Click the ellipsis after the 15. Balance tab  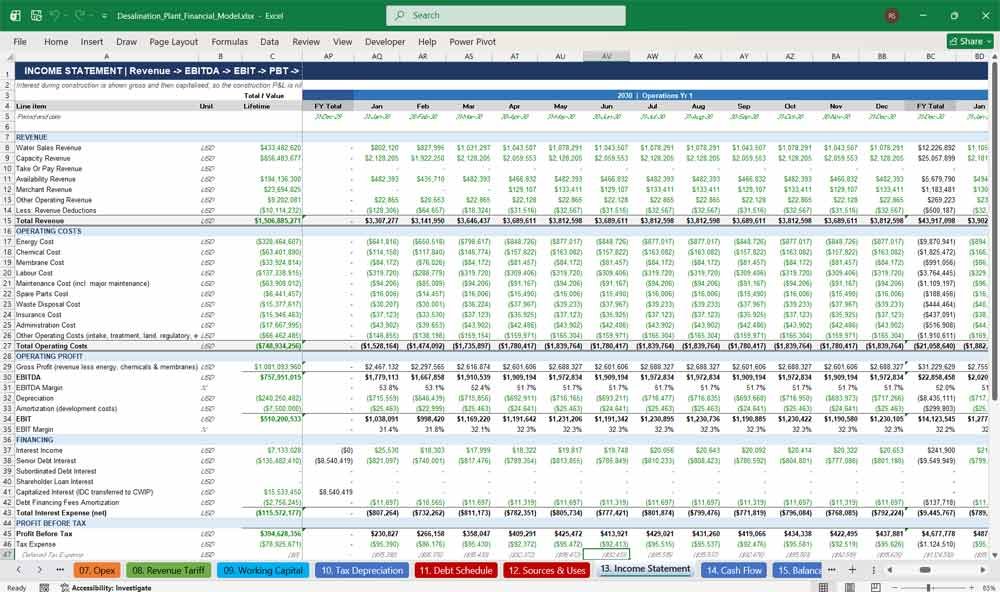pyautogui.click(x=832, y=570)
